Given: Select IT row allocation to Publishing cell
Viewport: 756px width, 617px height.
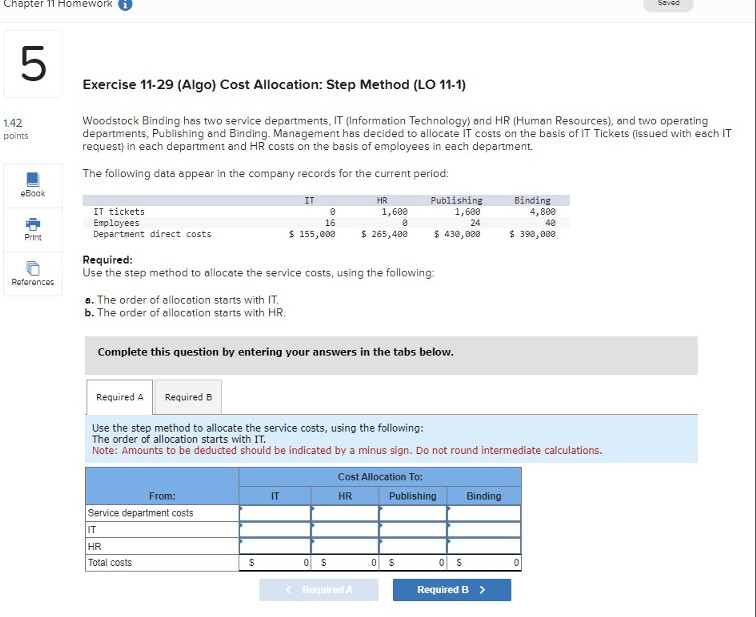Looking at the screenshot, I should 413,530.
